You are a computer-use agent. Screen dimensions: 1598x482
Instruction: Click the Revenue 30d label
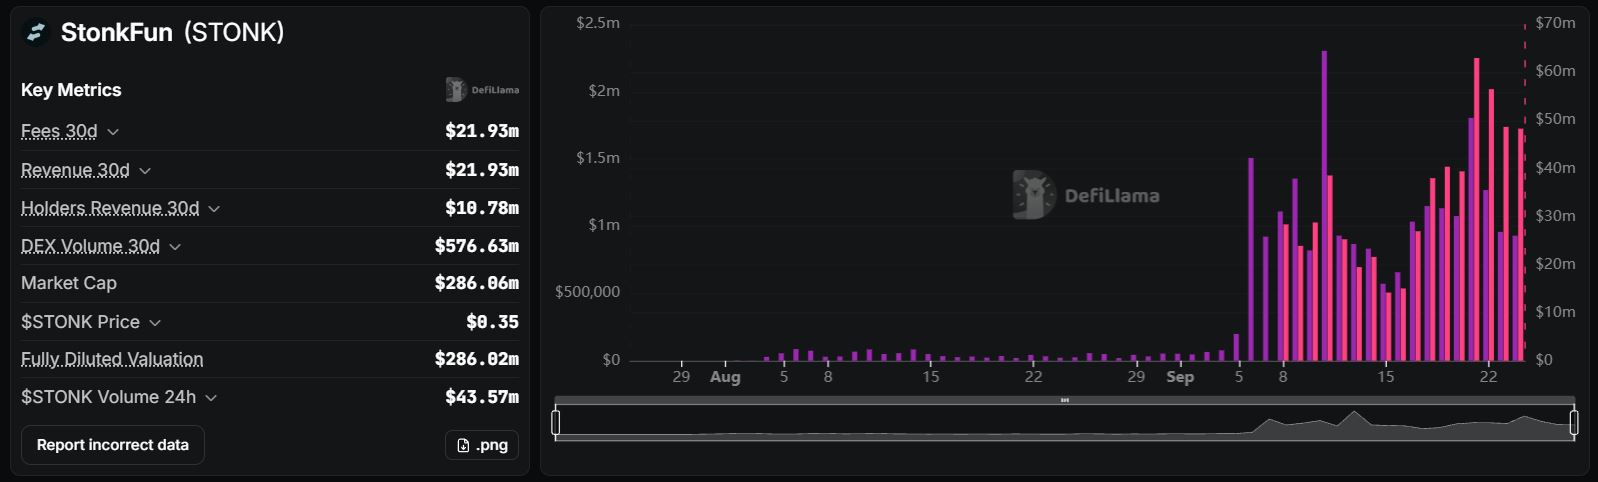(x=75, y=170)
